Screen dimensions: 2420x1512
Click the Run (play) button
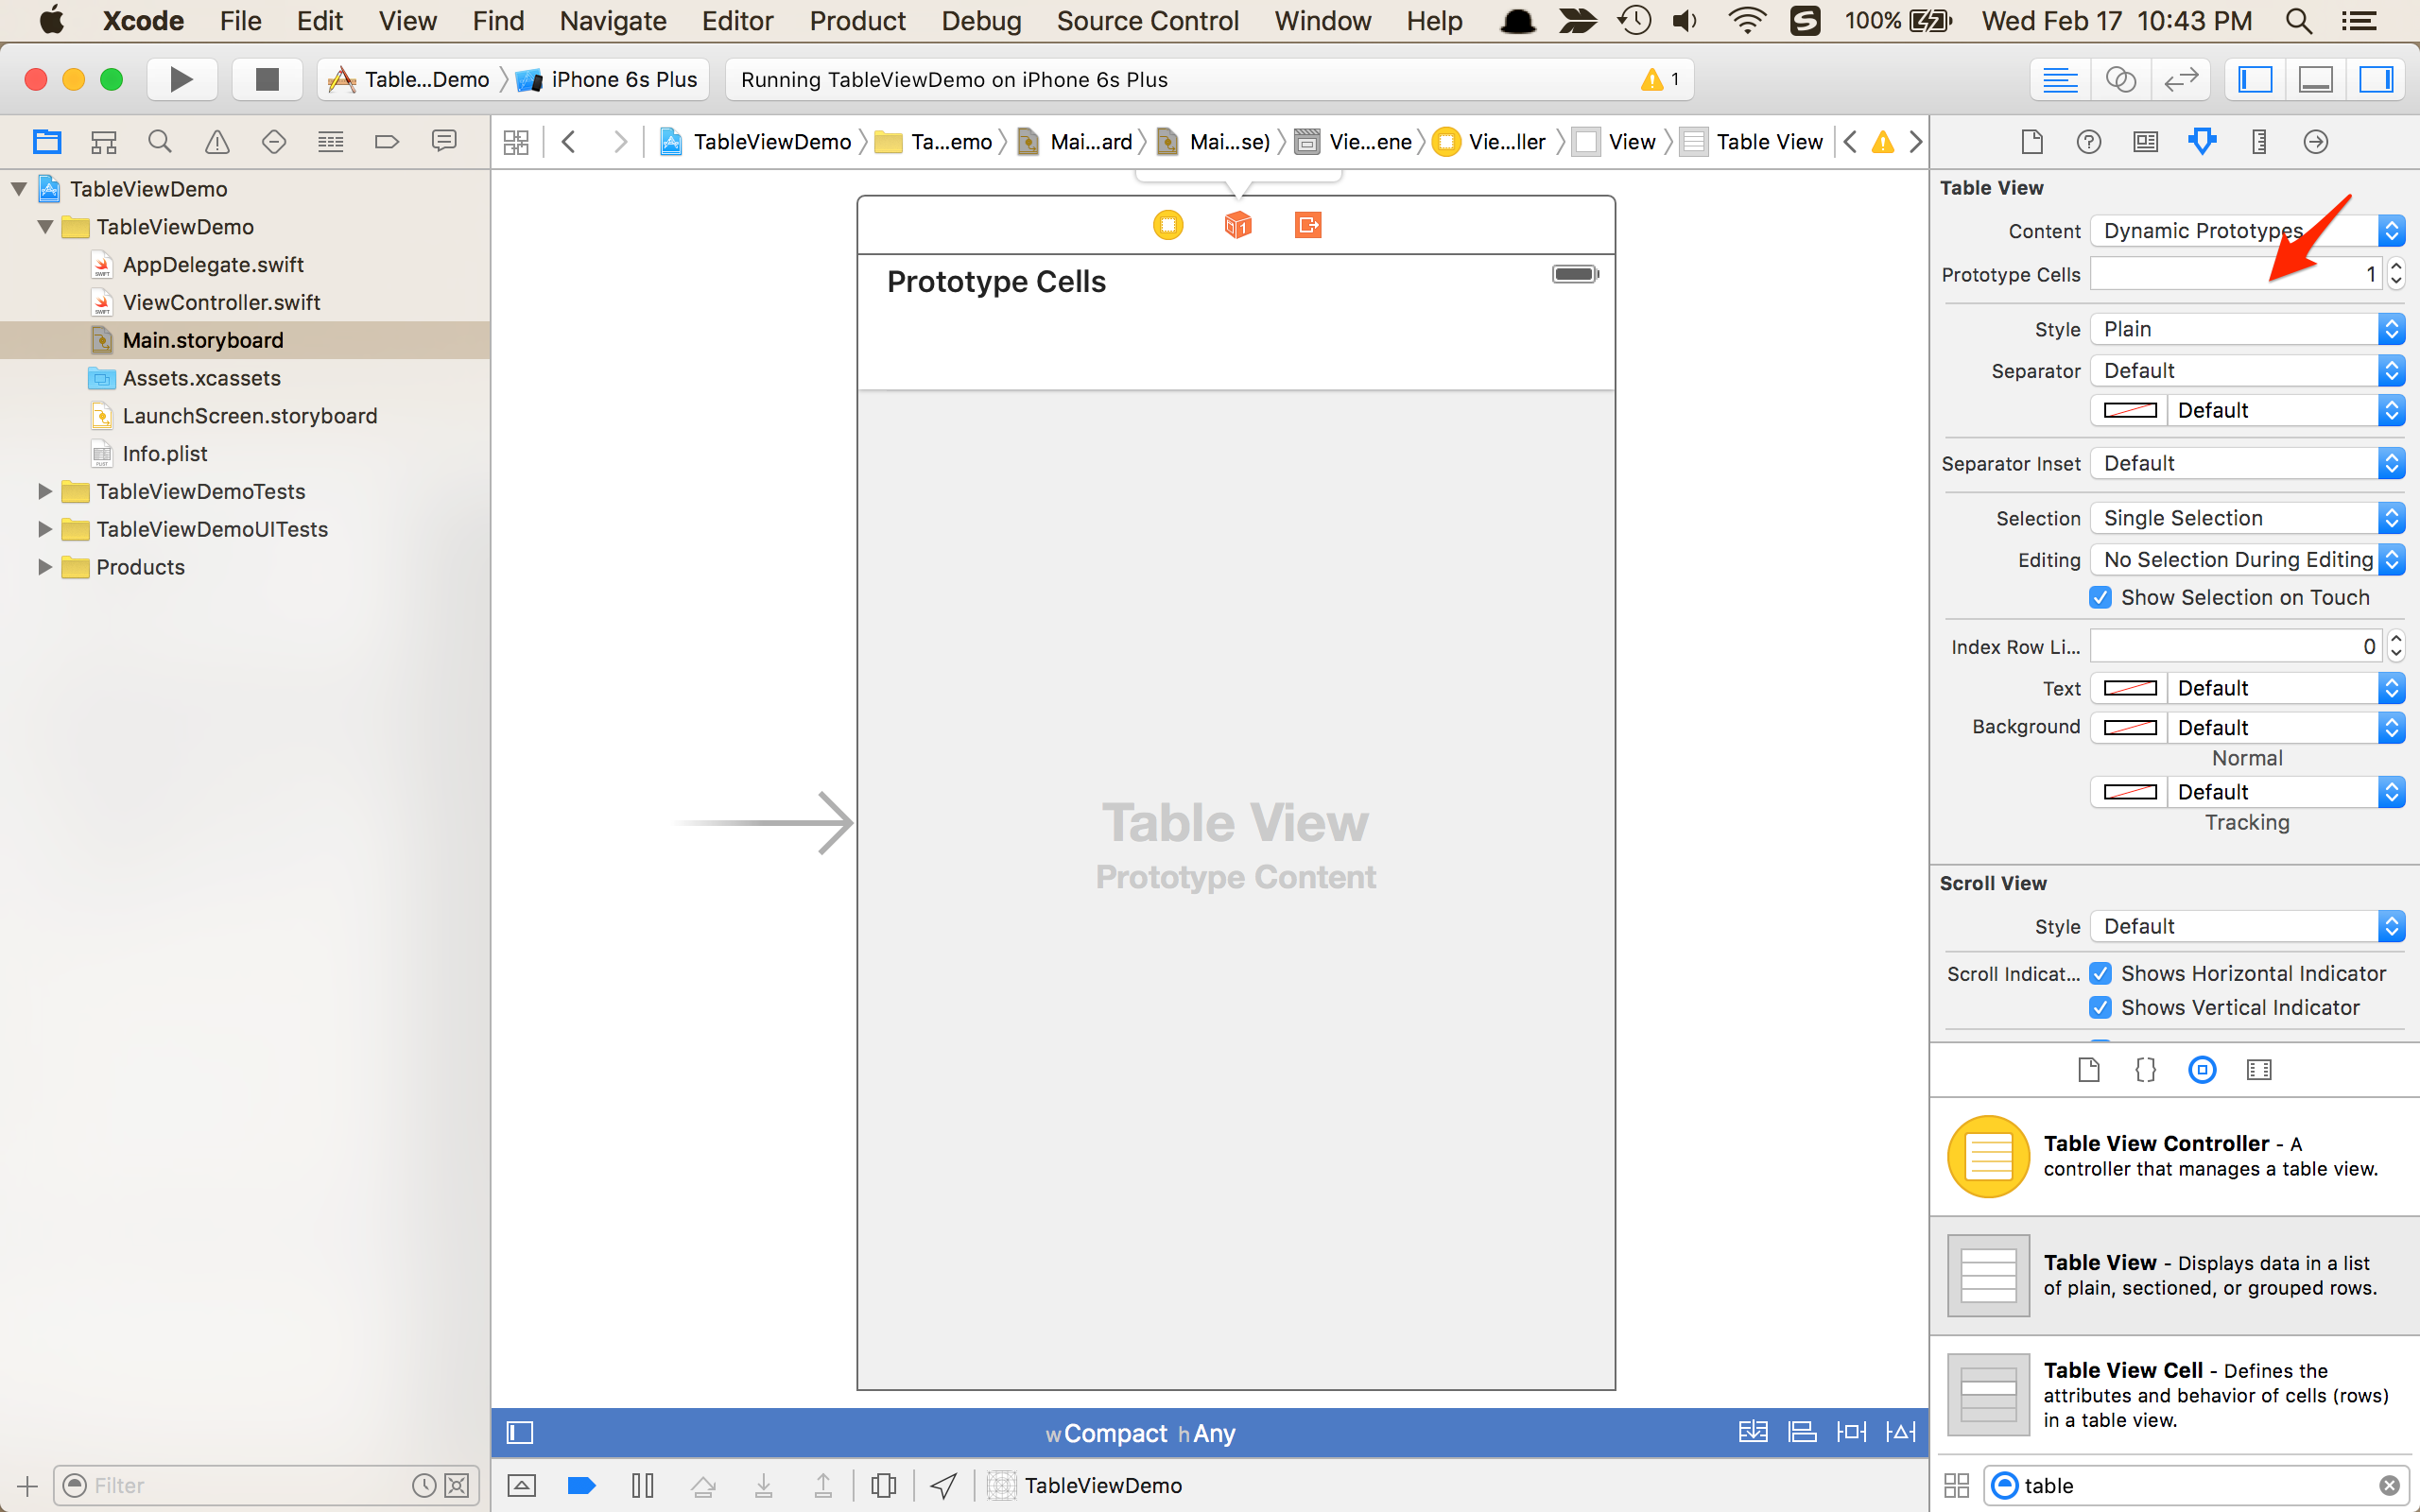[181, 79]
